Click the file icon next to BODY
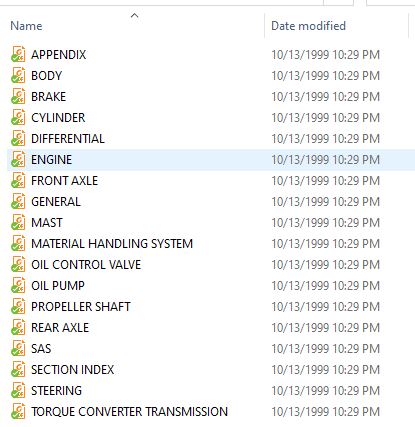The width and height of the screenshot is (415, 427). click(18, 75)
